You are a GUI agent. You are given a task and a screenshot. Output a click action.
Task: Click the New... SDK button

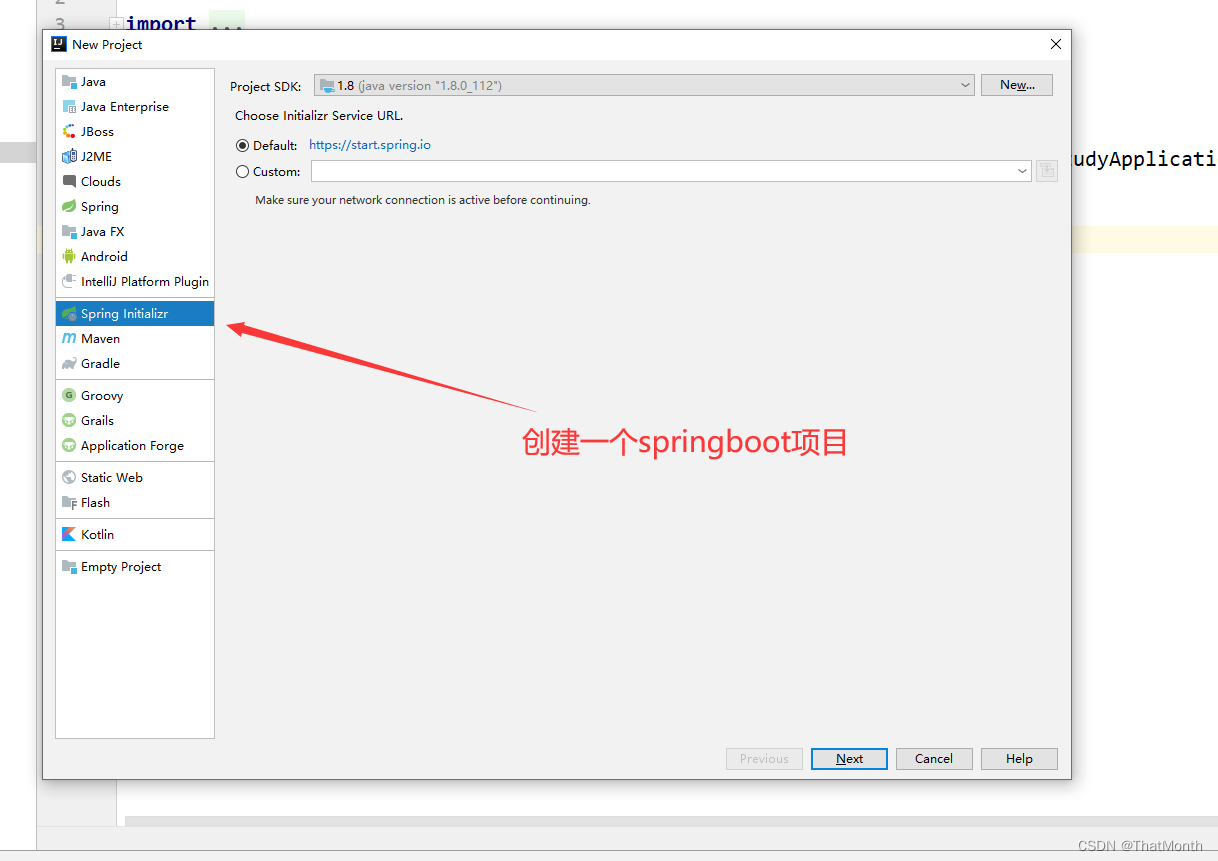tap(1017, 86)
